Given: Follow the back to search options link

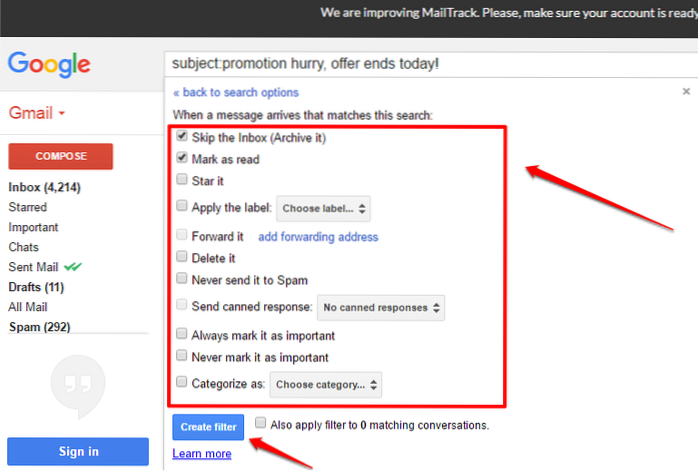Looking at the screenshot, I should pyautogui.click(x=235, y=92).
